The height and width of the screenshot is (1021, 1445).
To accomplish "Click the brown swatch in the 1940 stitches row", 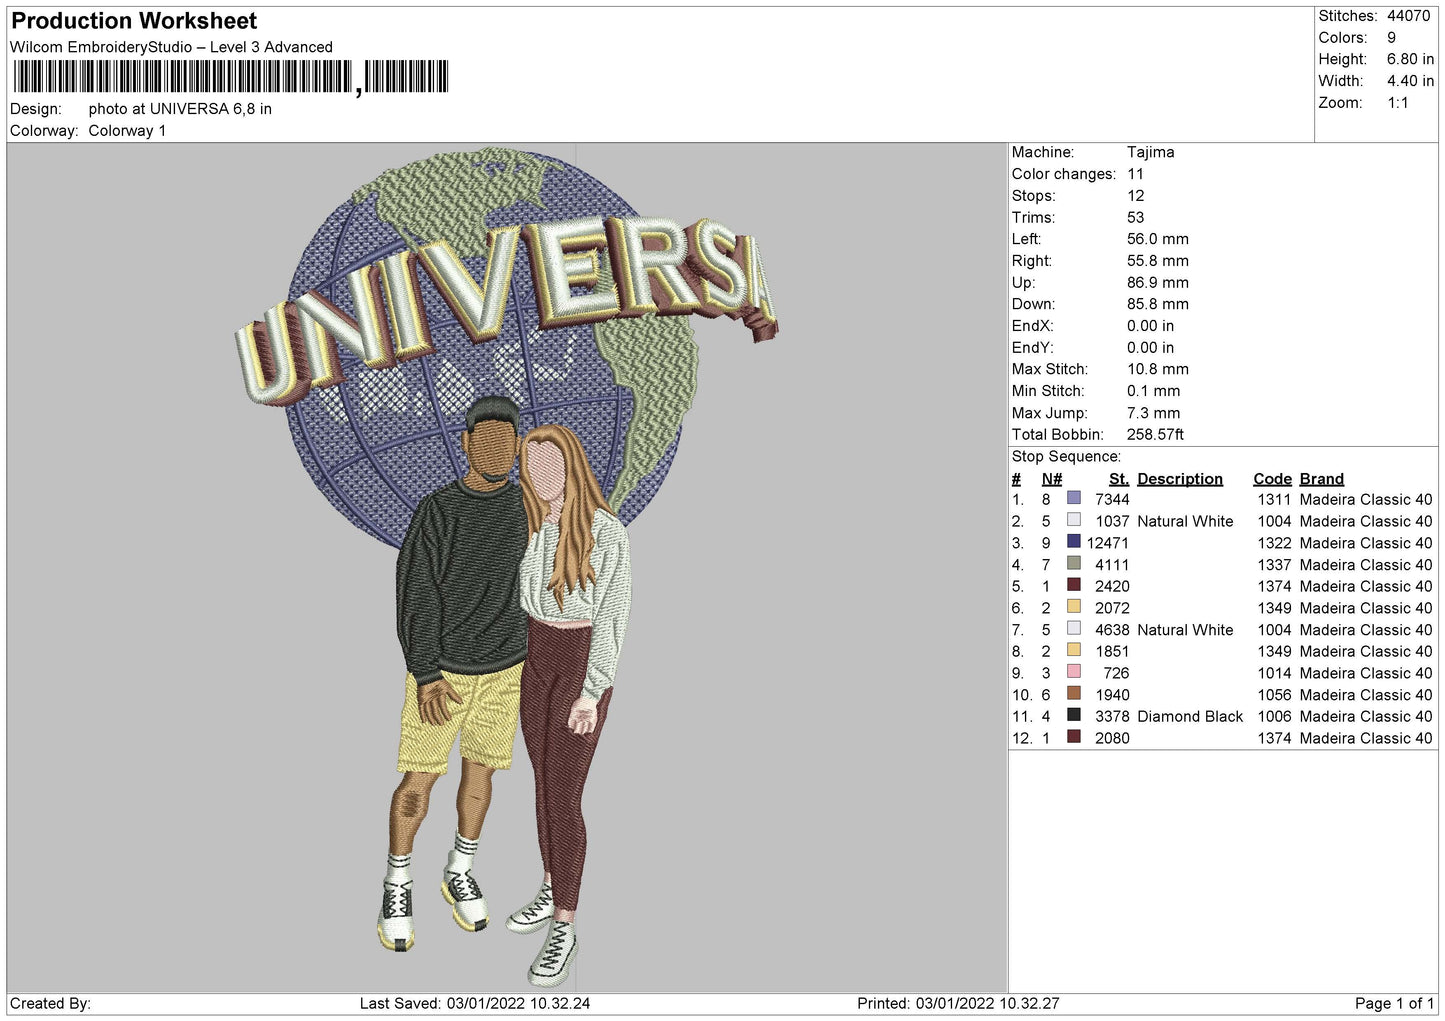I will point(1073,694).
